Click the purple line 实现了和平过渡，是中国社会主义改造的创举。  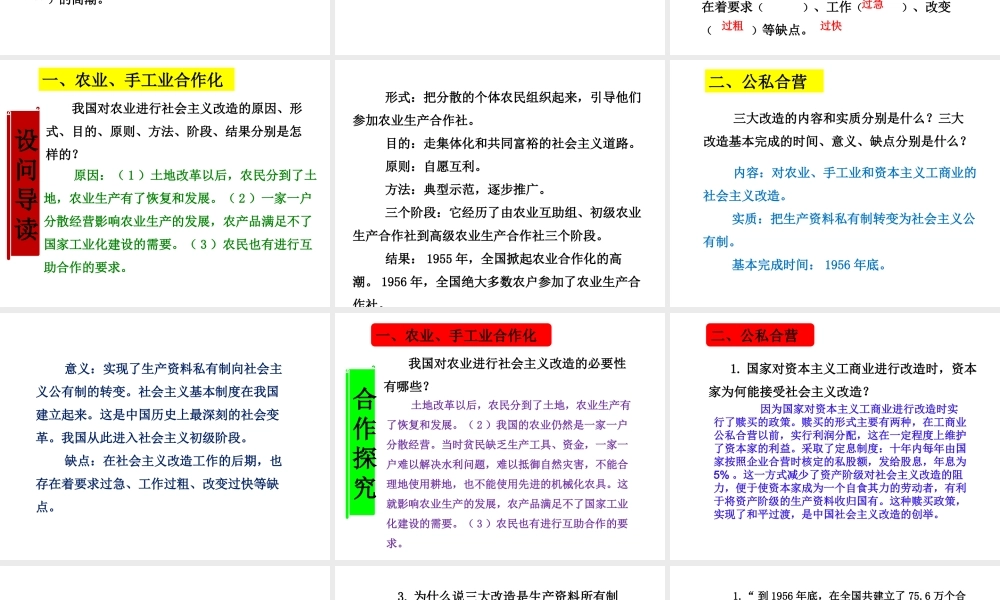[x=827, y=515]
